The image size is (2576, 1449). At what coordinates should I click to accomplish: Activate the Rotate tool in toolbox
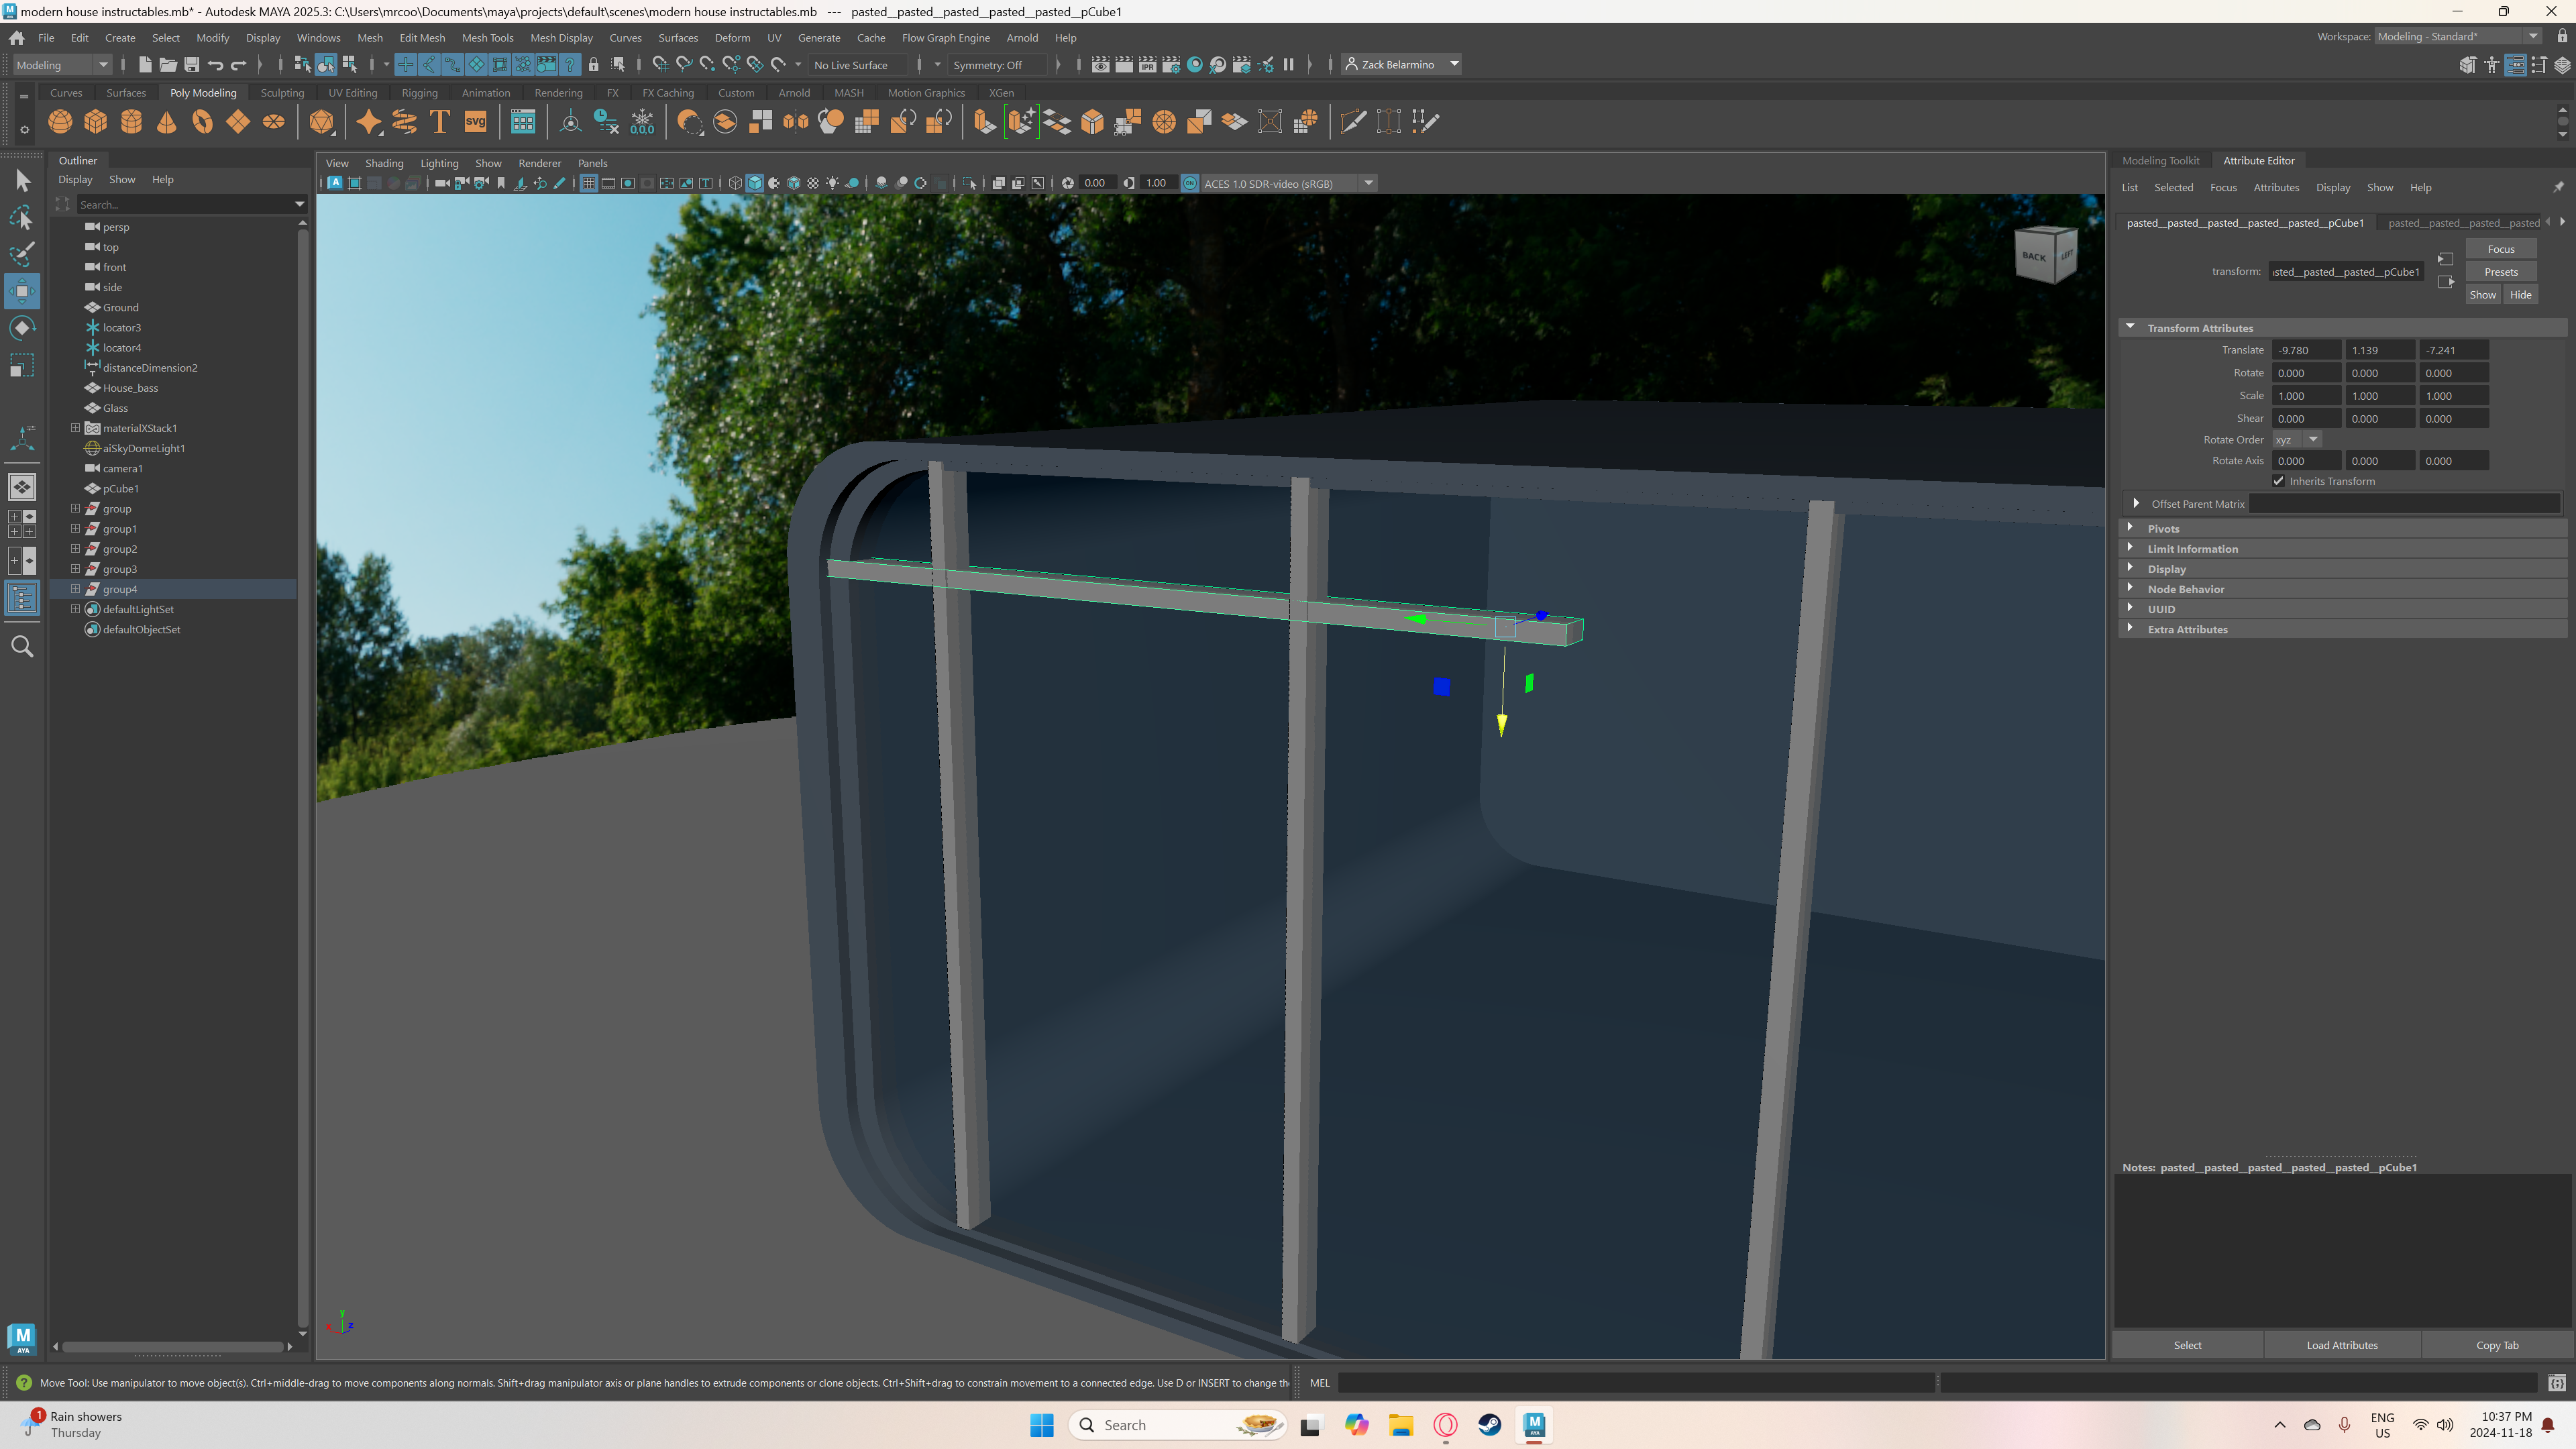[x=22, y=328]
